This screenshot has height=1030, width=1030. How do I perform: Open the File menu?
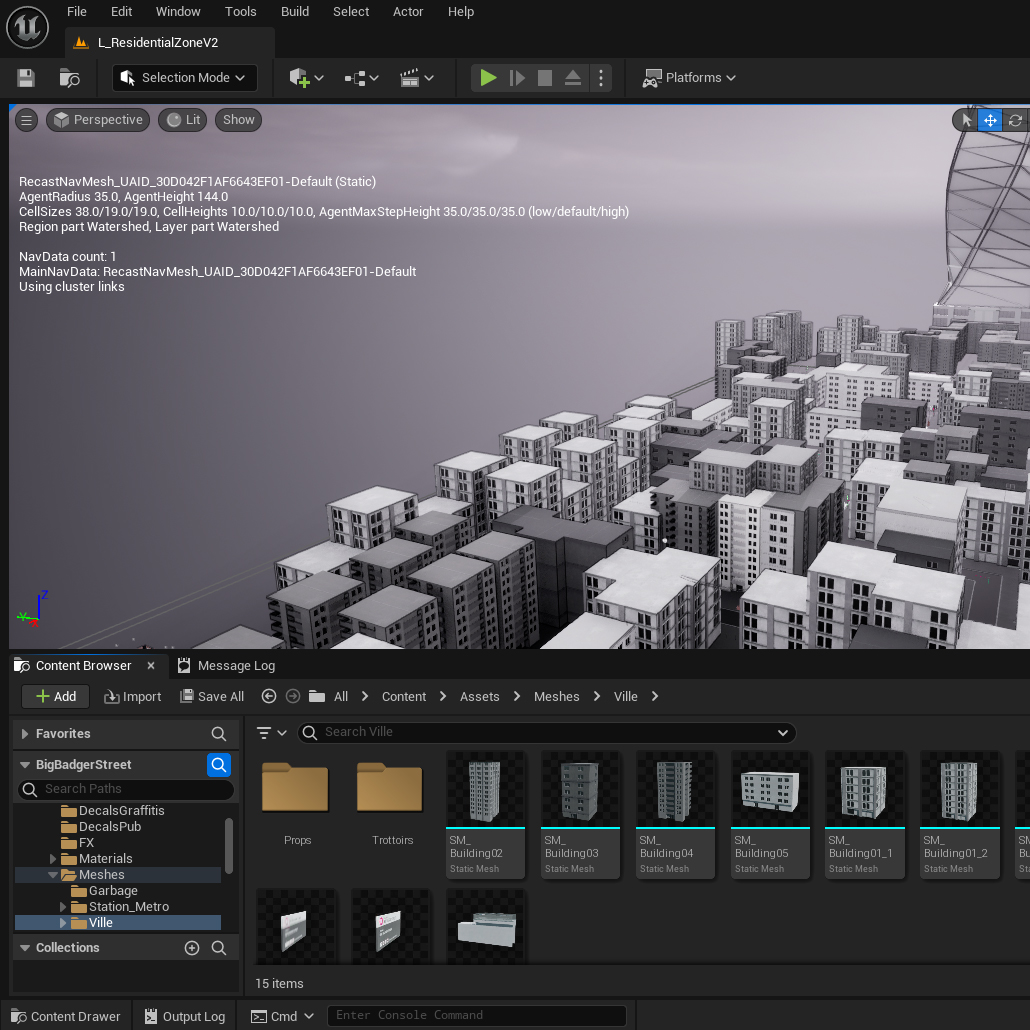pos(77,12)
